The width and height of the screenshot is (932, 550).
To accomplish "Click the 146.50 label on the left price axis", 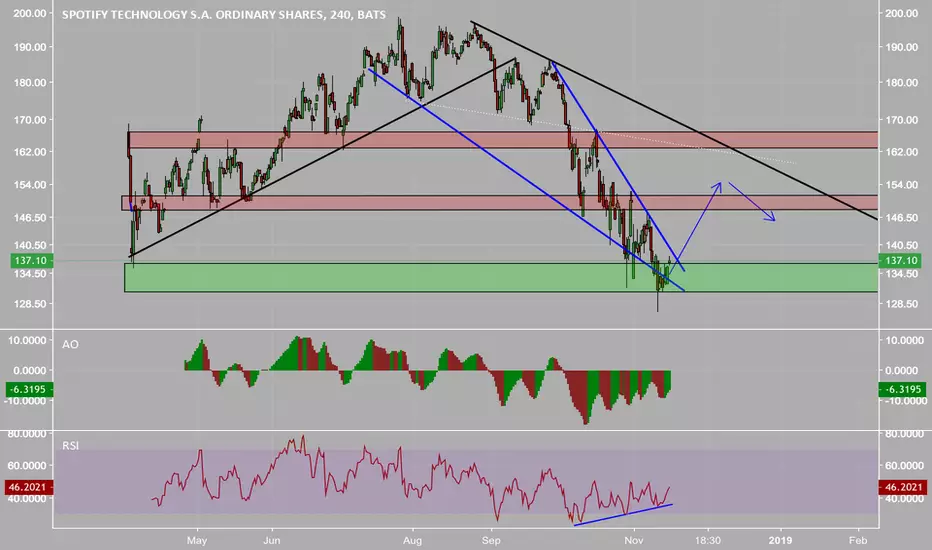I will pyautogui.click(x=30, y=218).
